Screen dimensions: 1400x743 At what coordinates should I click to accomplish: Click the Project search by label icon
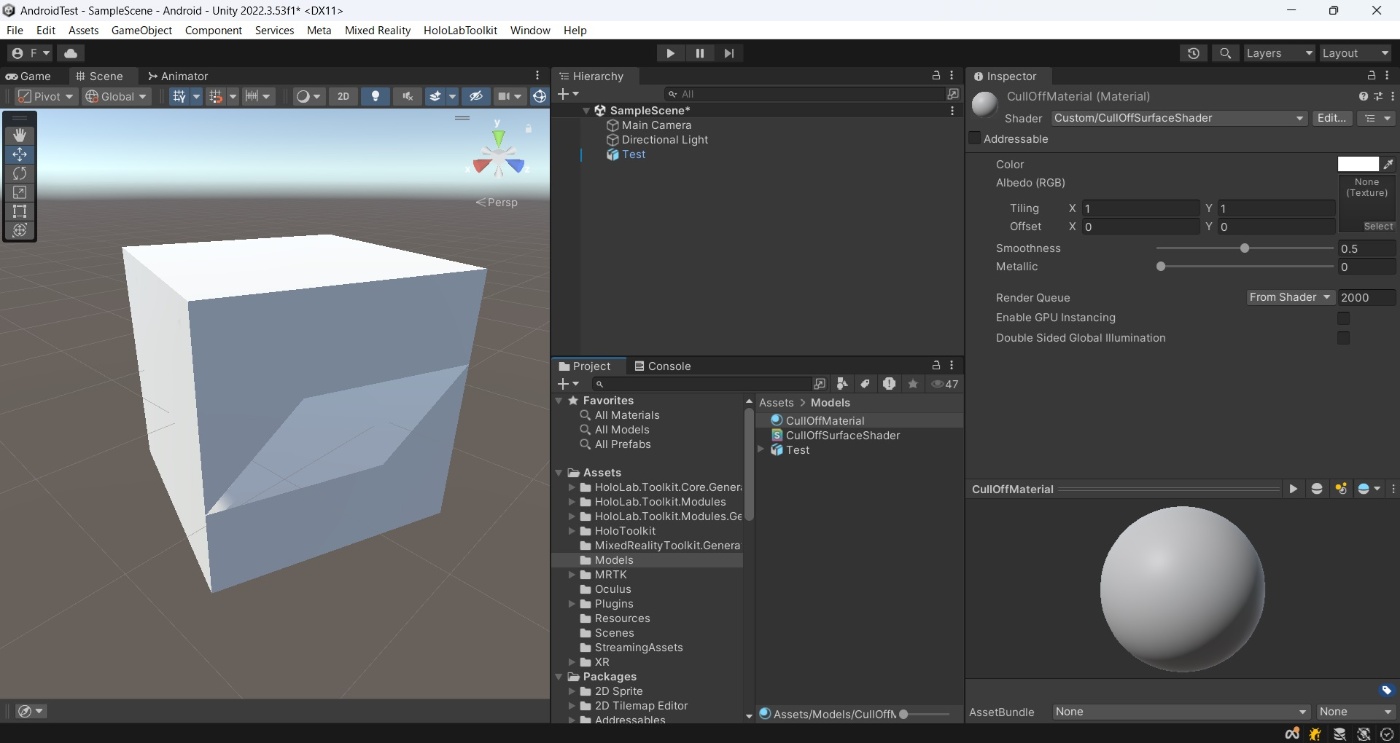point(865,384)
